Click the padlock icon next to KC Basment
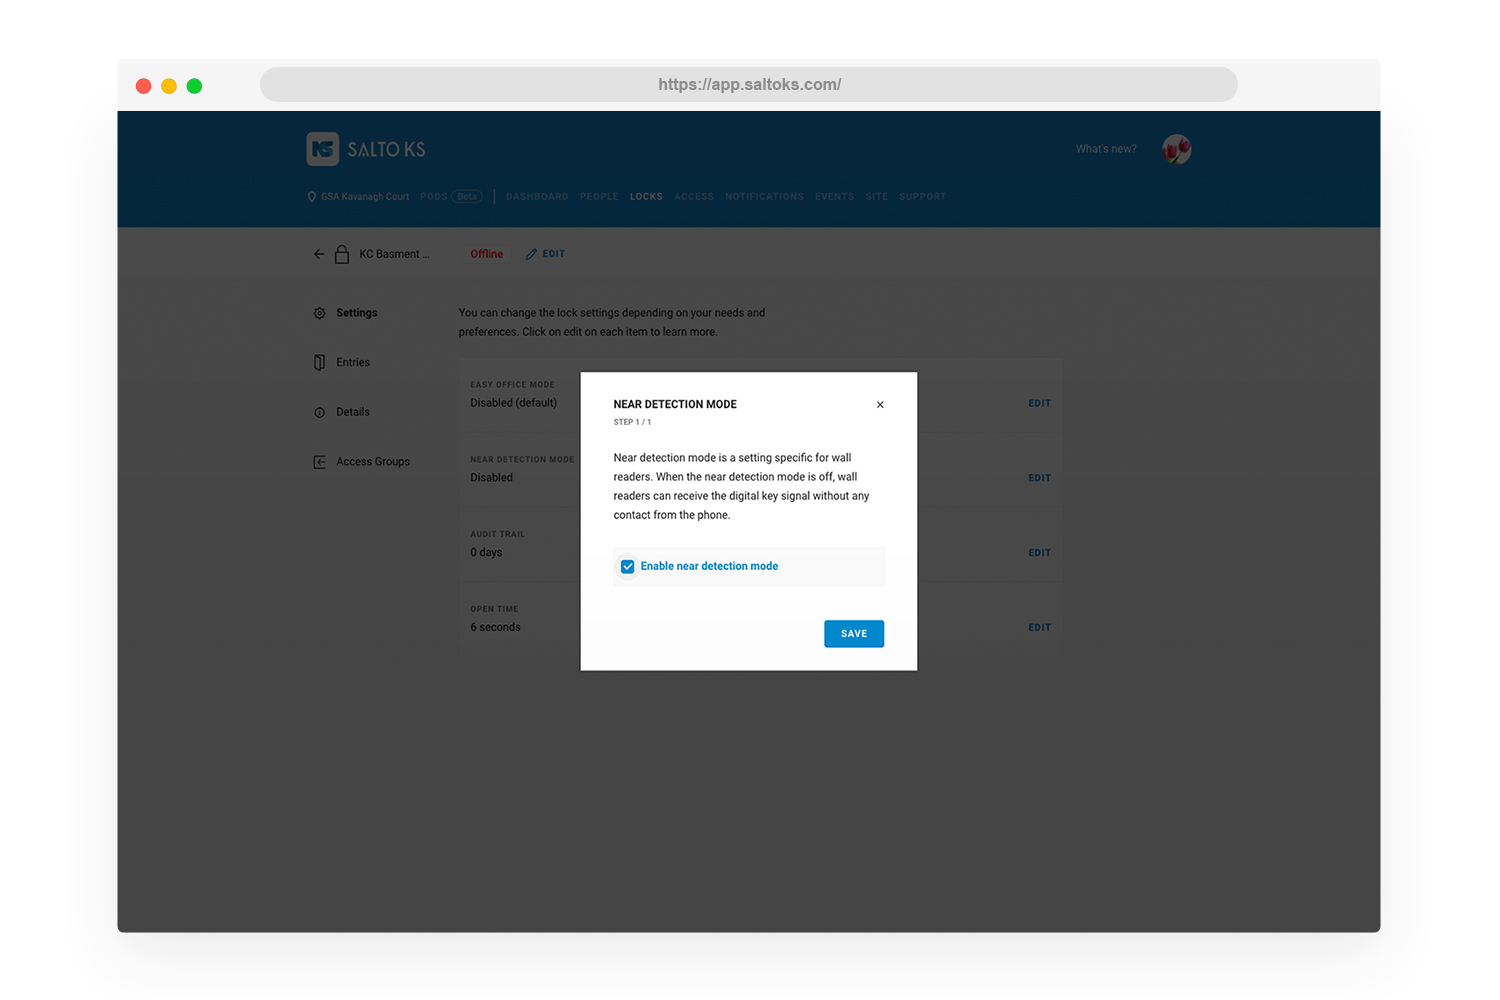The width and height of the screenshot is (1500, 1000). (x=342, y=254)
